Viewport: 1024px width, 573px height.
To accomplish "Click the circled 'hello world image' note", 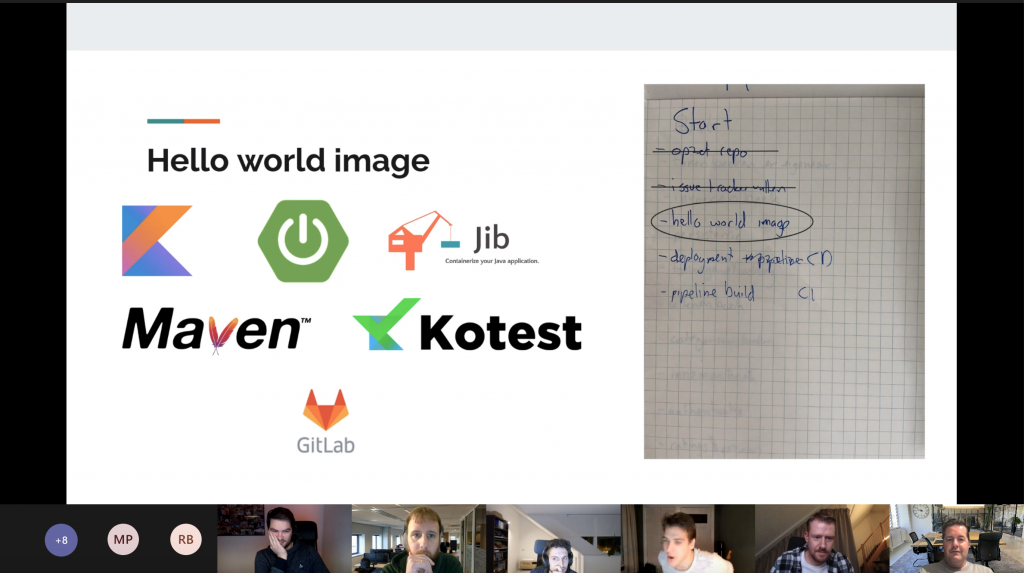I will 731,221.
